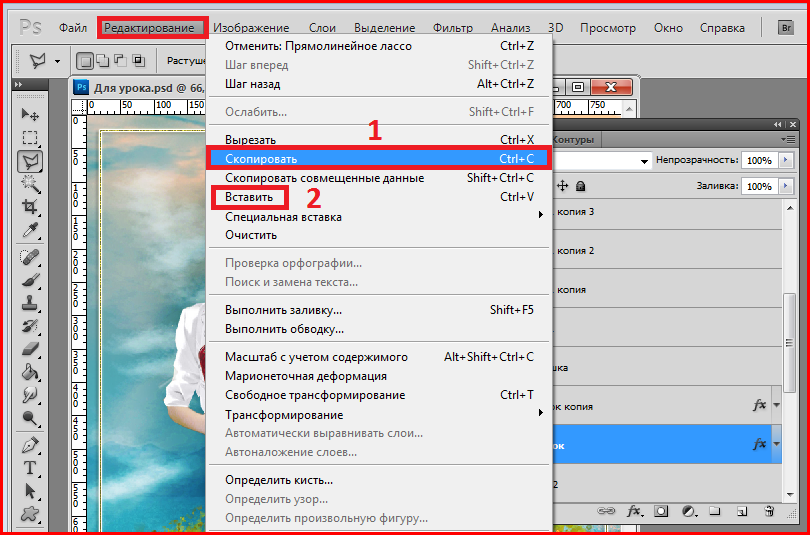The image size is (810, 535).
Task: Click the link layers icon
Action: 605,511
